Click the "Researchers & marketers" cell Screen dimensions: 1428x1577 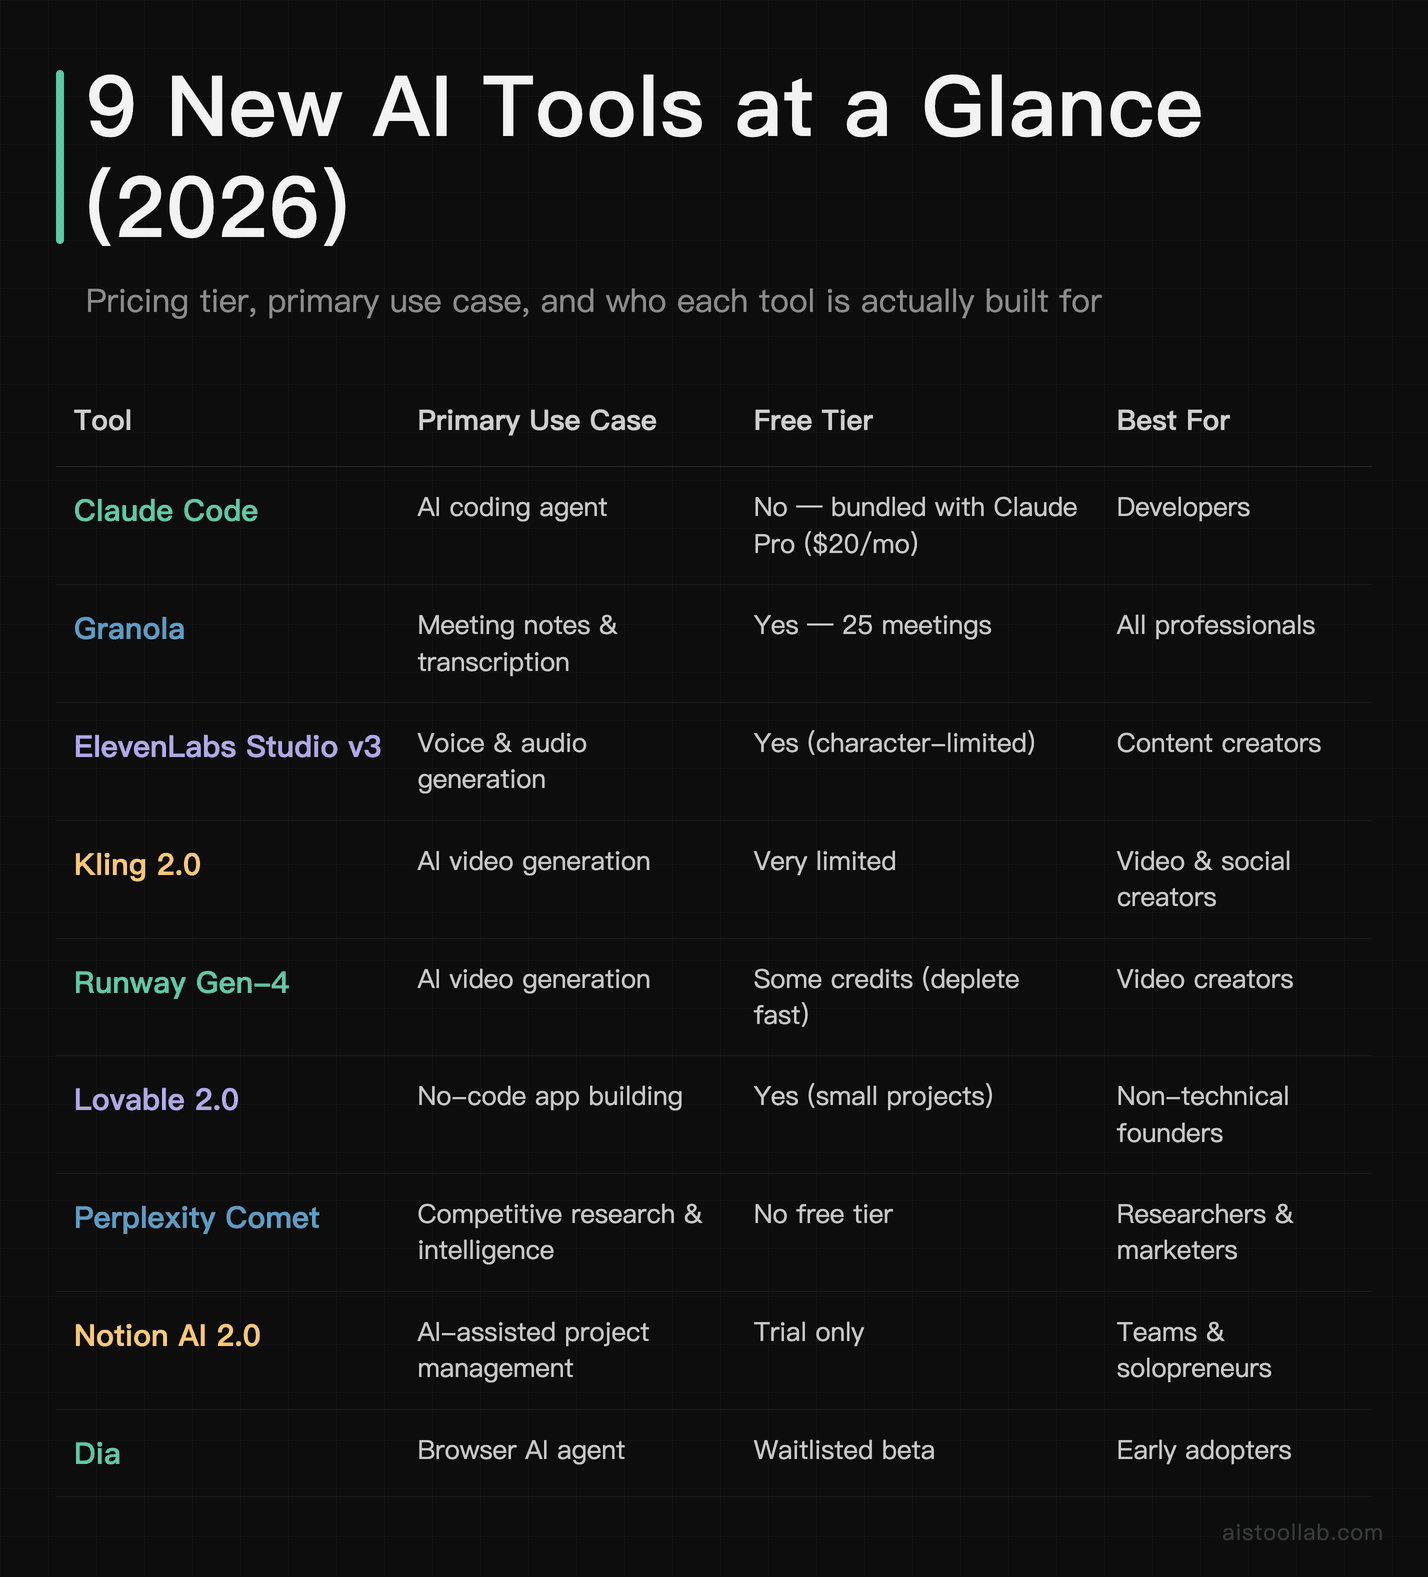1205,1232
